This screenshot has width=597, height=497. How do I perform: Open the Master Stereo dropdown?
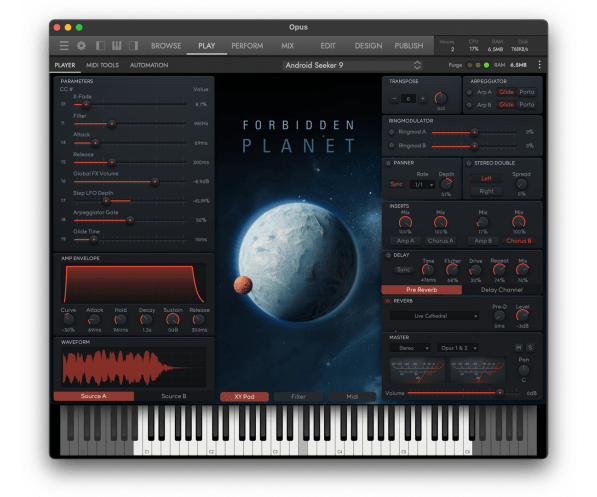click(x=410, y=348)
